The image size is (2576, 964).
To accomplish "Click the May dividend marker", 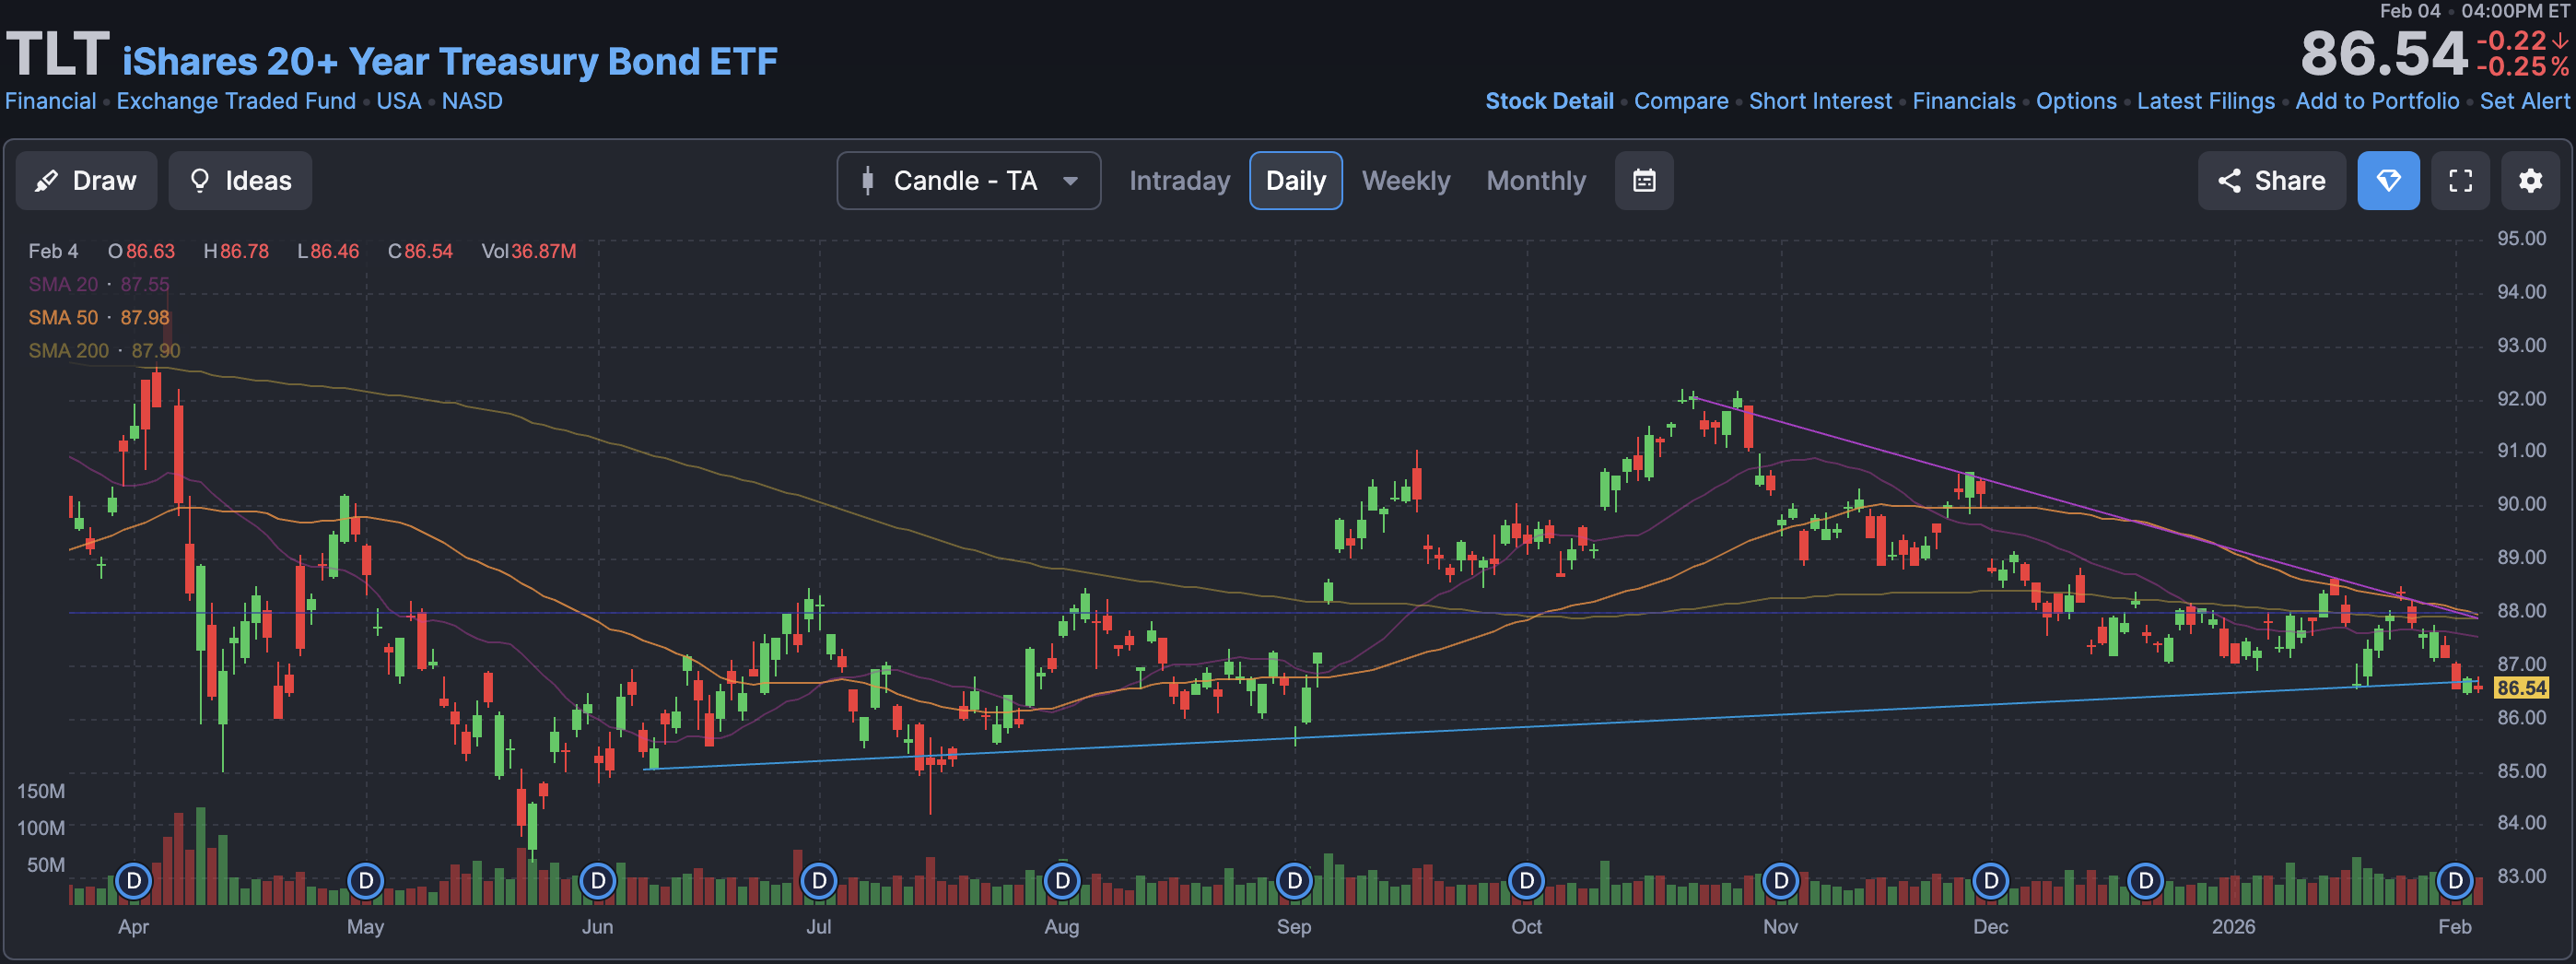I will click(x=366, y=881).
